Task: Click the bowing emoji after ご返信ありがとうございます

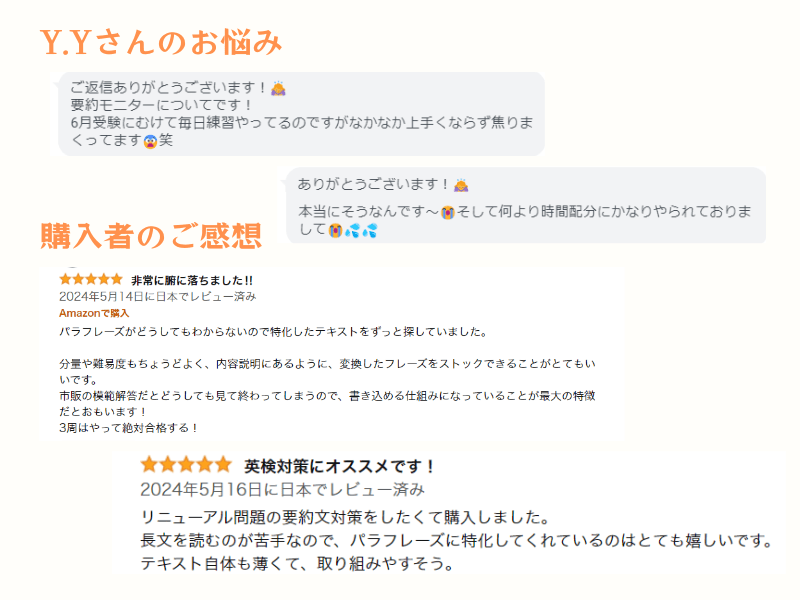Action: [279, 88]
